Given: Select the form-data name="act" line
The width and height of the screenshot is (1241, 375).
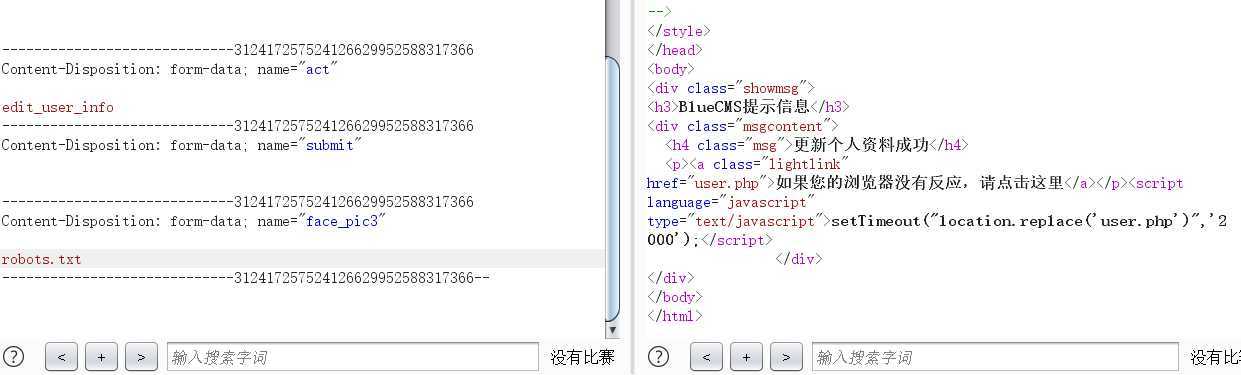Looking at the screenshot, I should click(170, 69).
